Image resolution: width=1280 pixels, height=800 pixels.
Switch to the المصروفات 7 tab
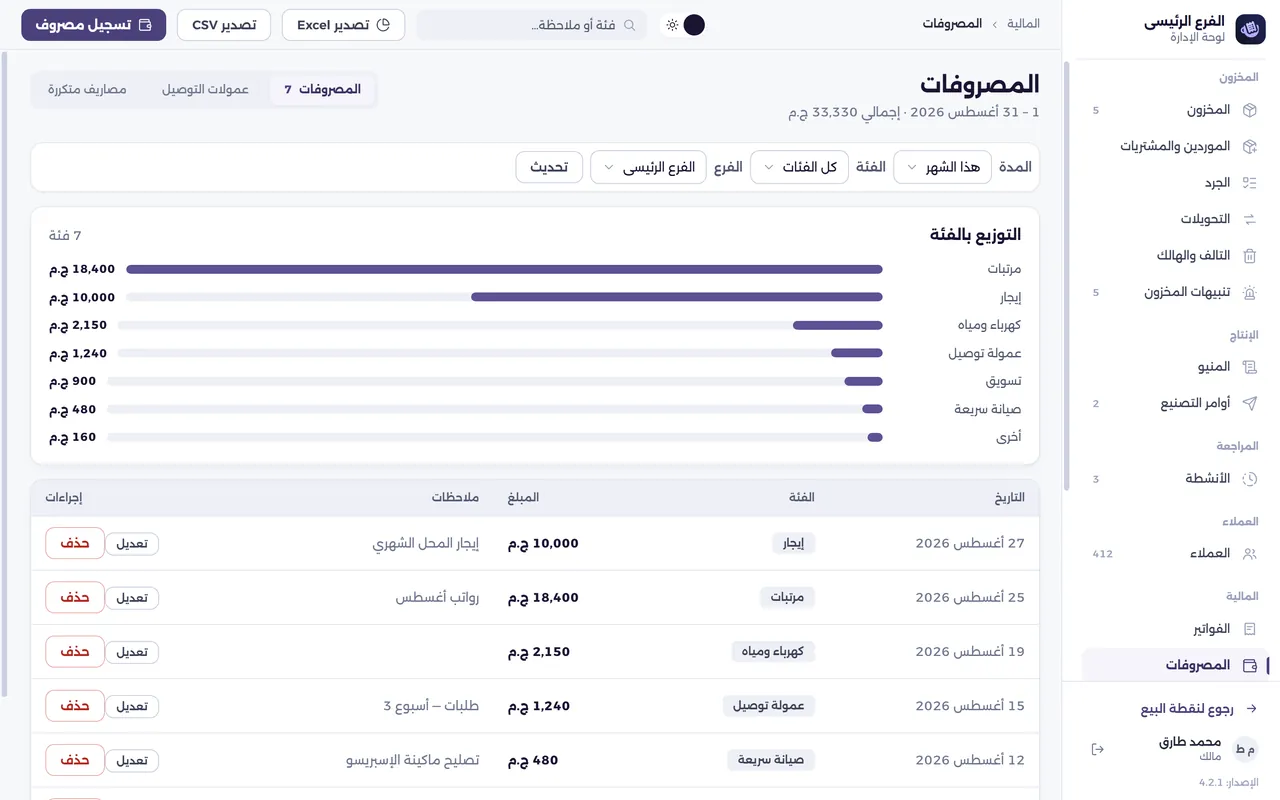(x=322, y=89)
